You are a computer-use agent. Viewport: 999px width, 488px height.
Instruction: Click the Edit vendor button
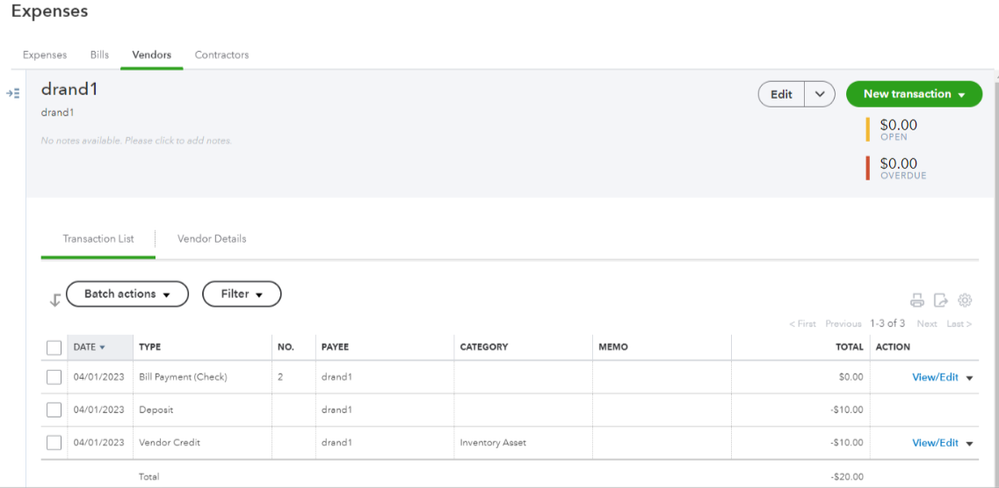pos(781,94)
